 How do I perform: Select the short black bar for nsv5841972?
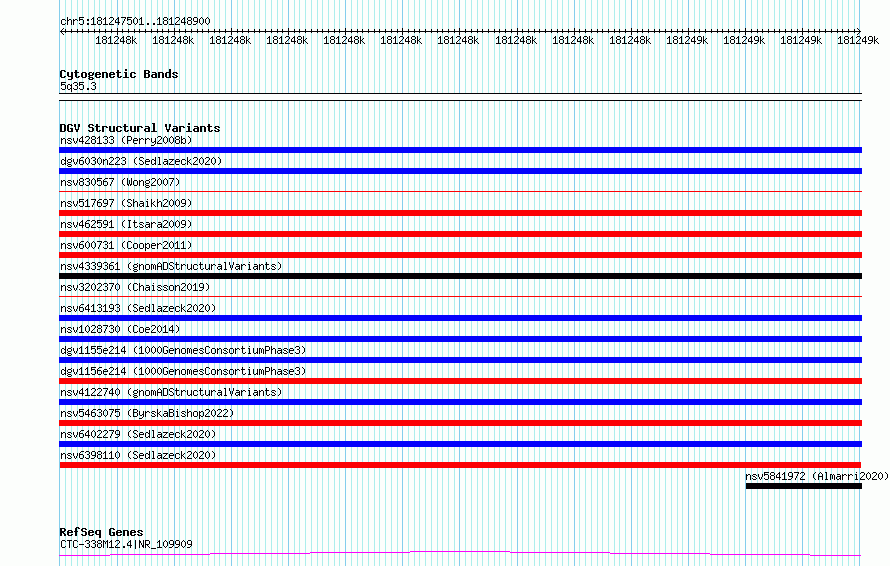[804, 486]
